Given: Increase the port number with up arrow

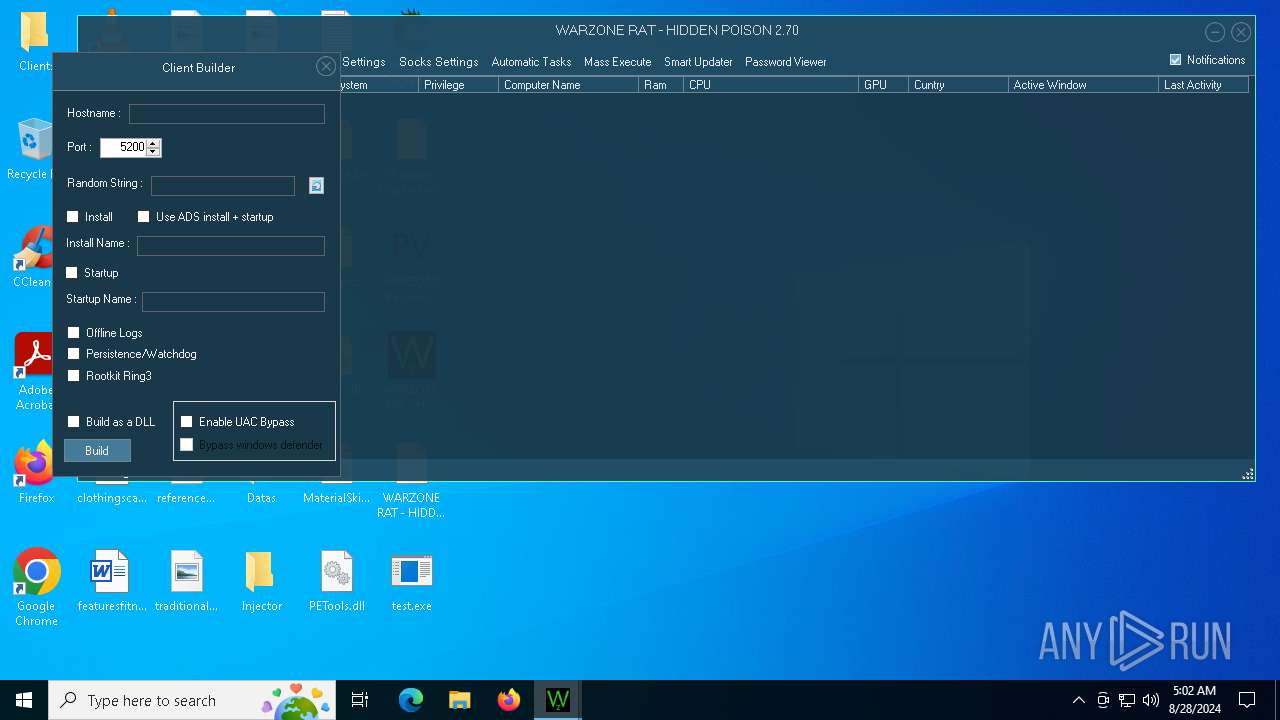Looking at the screenshot, I should pyautogui.click(x=153, y=144).
